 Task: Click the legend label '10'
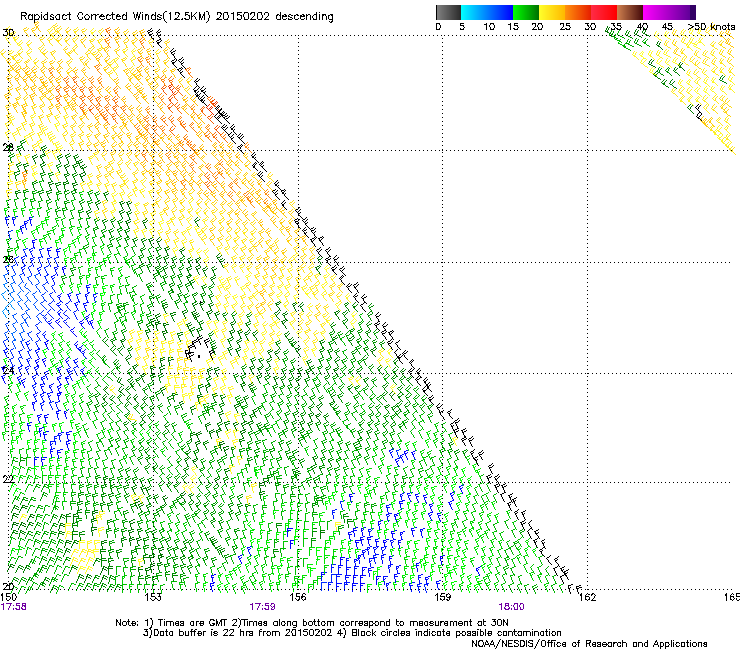pyautogui.click(x=489, y=27)
